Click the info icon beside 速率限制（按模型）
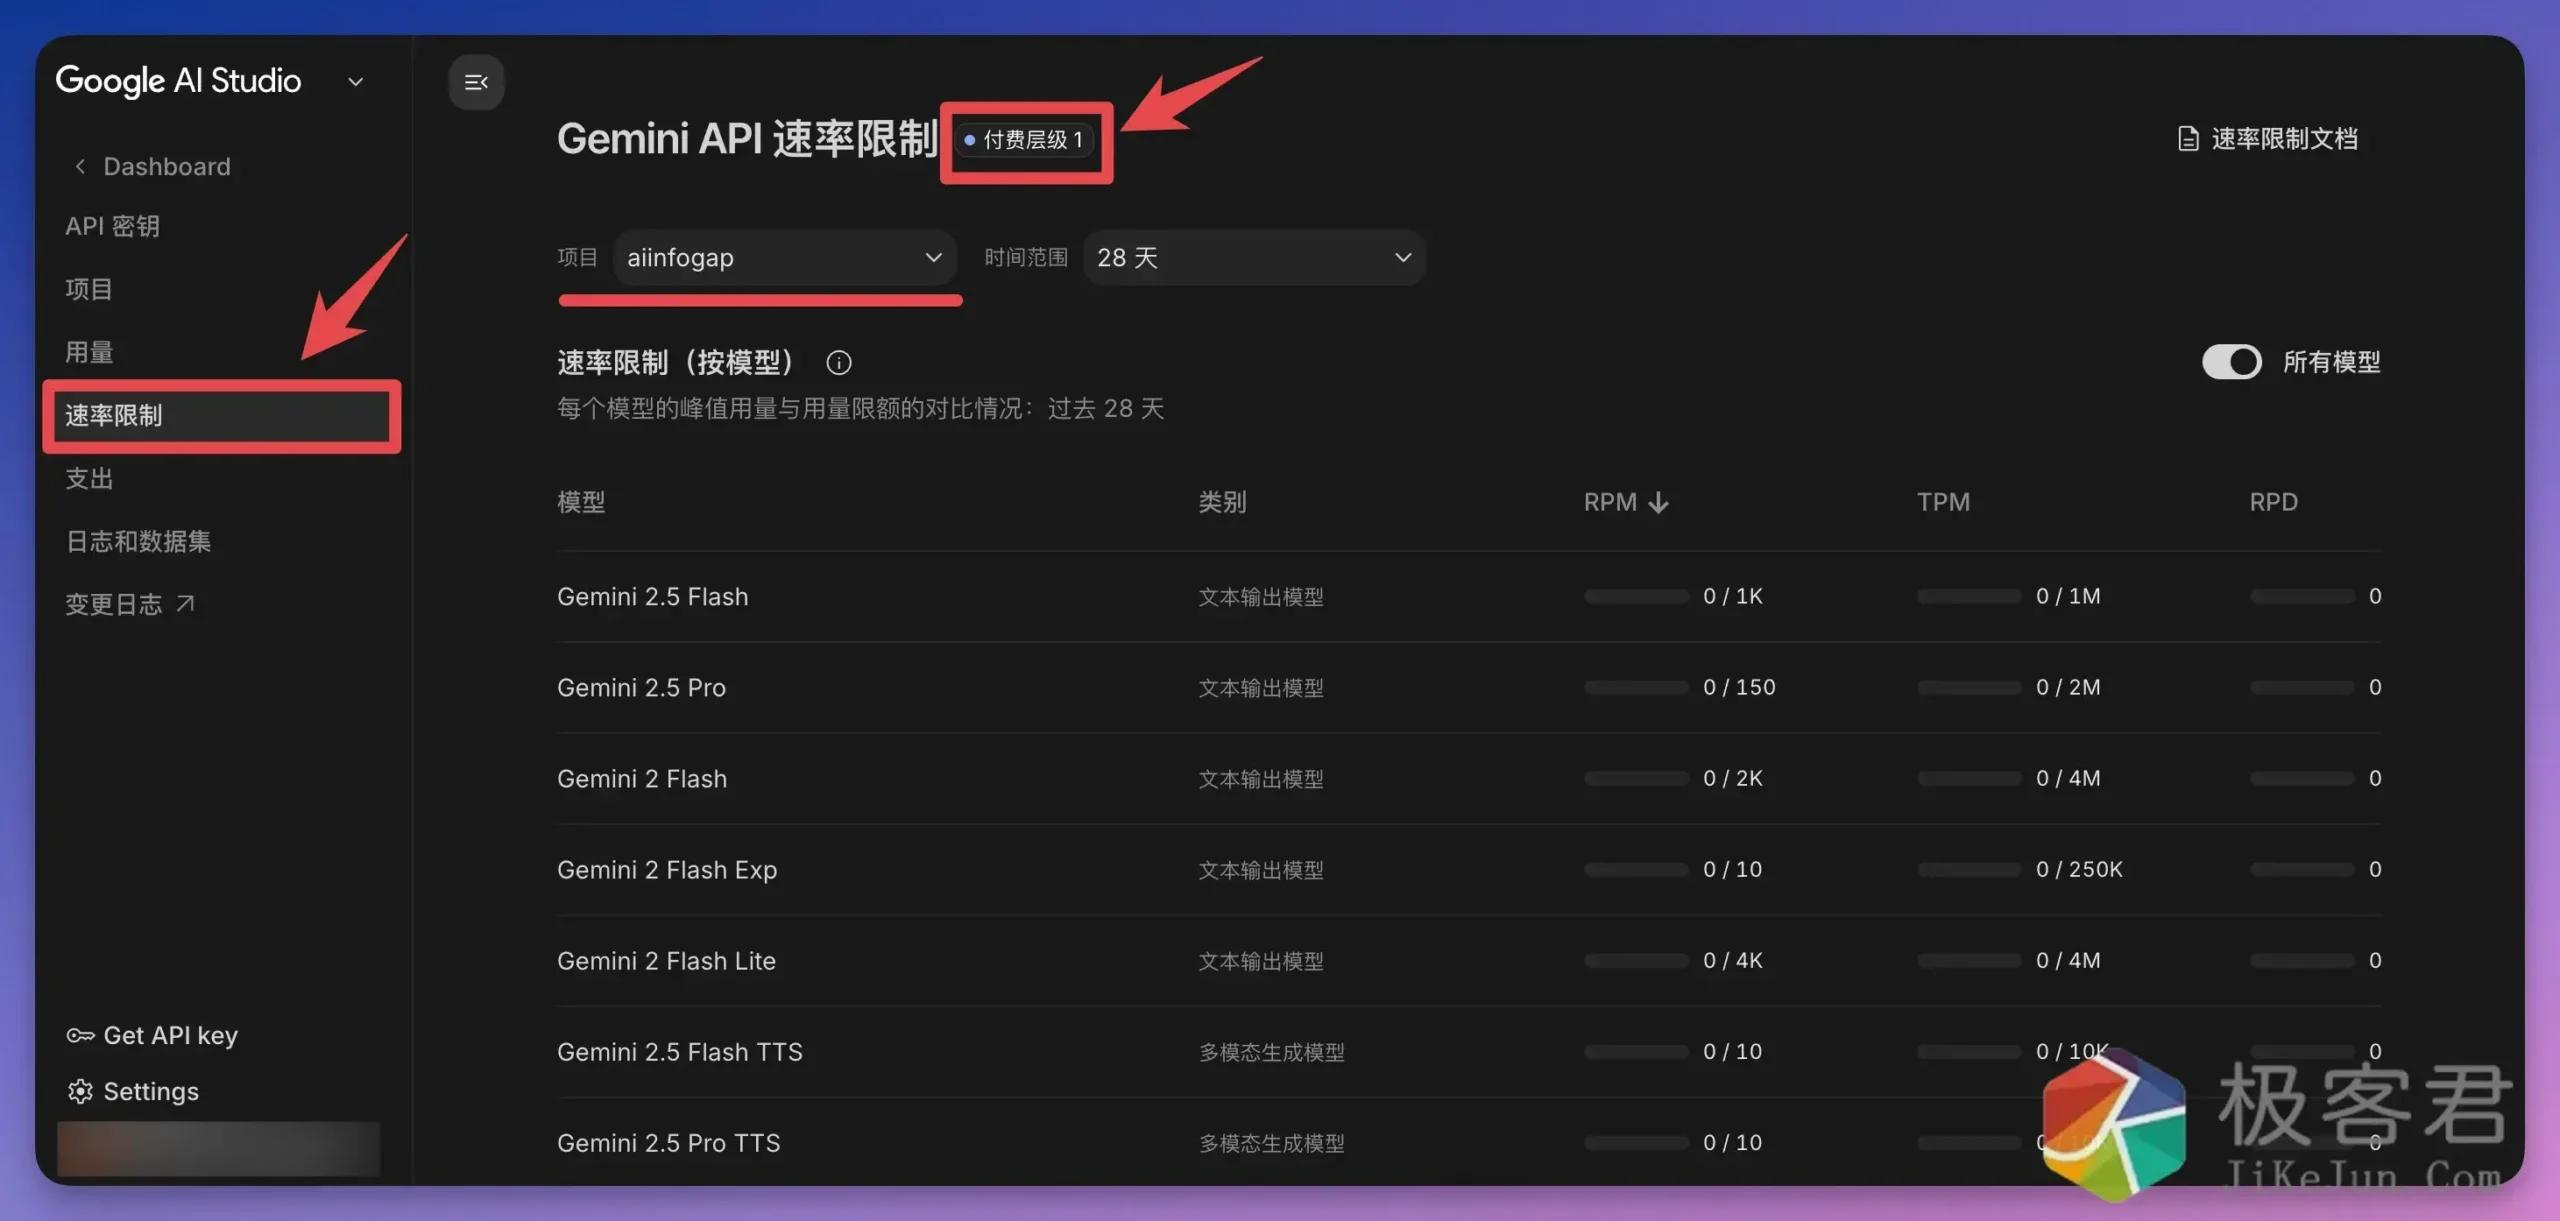The width and height of the screenshot is (2560, 1221). 838,362
